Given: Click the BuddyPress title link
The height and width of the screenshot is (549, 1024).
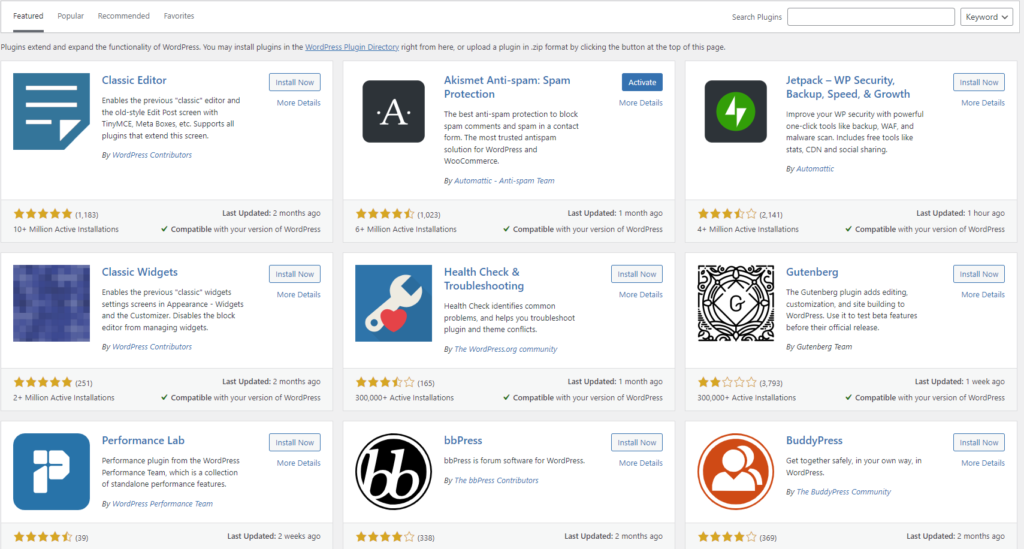Looking at the screenshot, I should click(814, 441).
